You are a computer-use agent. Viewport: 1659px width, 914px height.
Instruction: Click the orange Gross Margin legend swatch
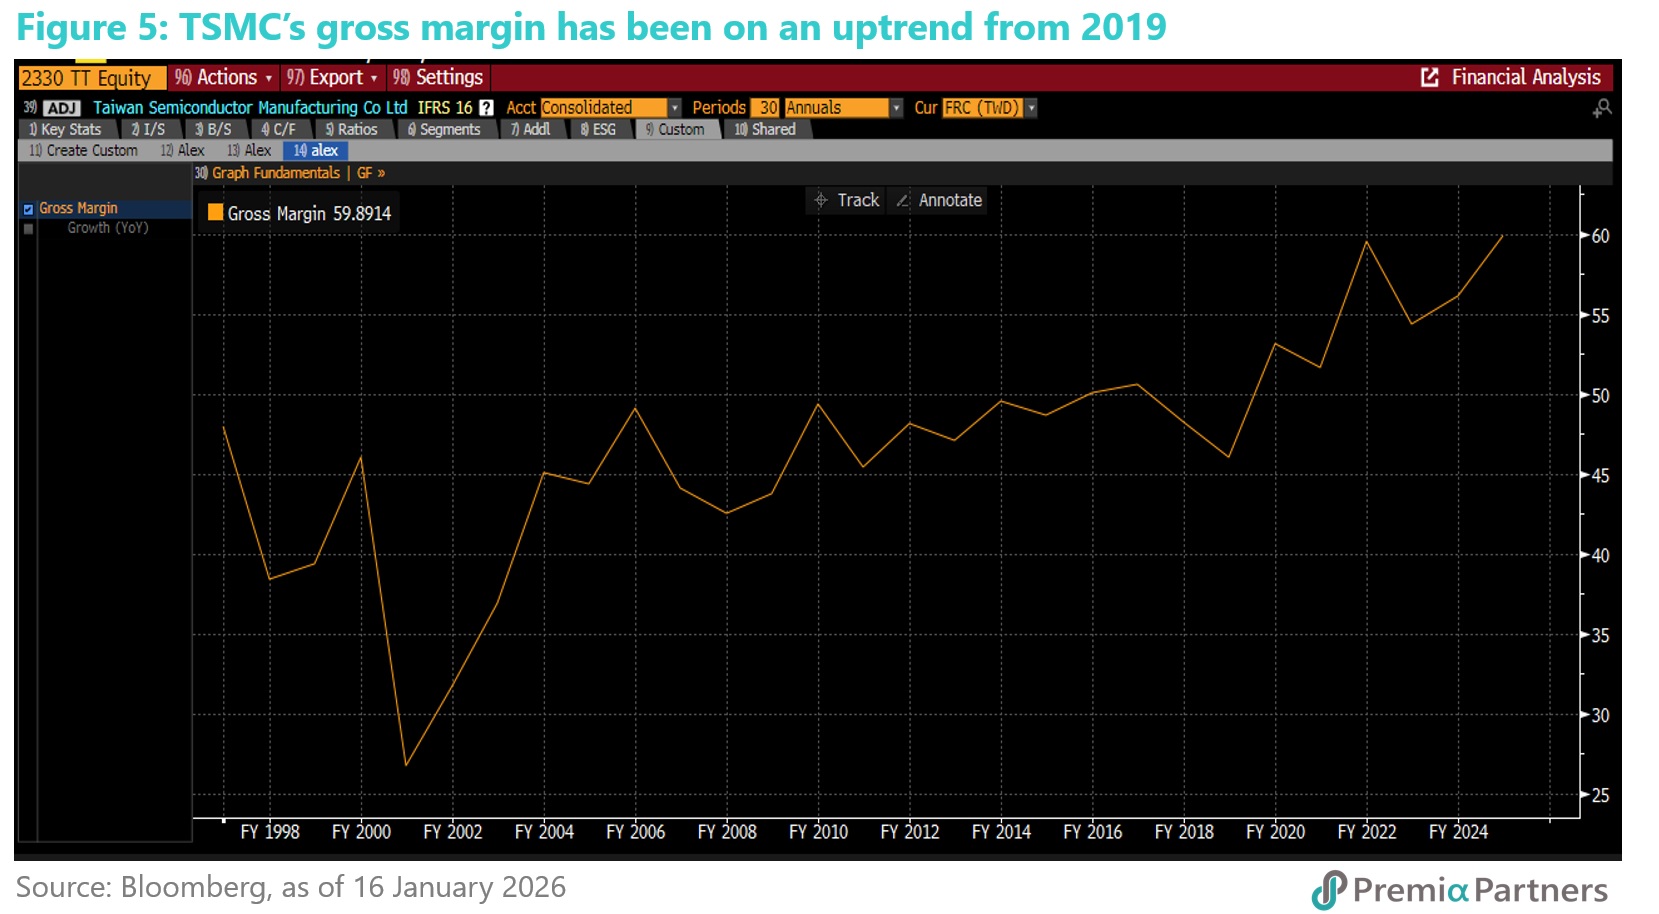(x=215, y=212)
